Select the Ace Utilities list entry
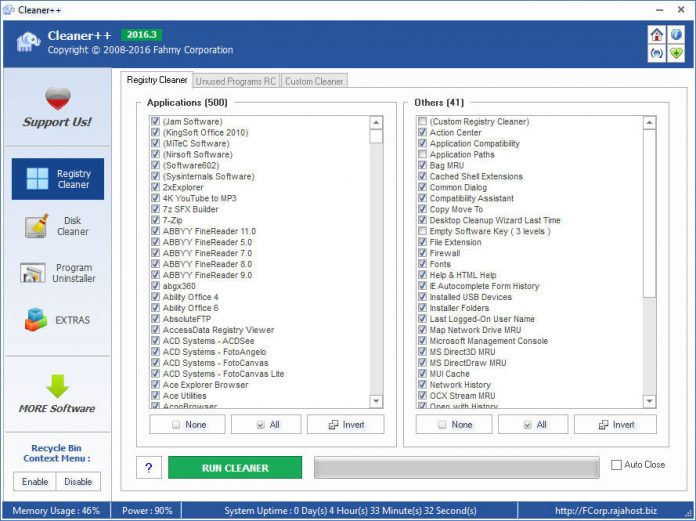 (x=185, y=395)
